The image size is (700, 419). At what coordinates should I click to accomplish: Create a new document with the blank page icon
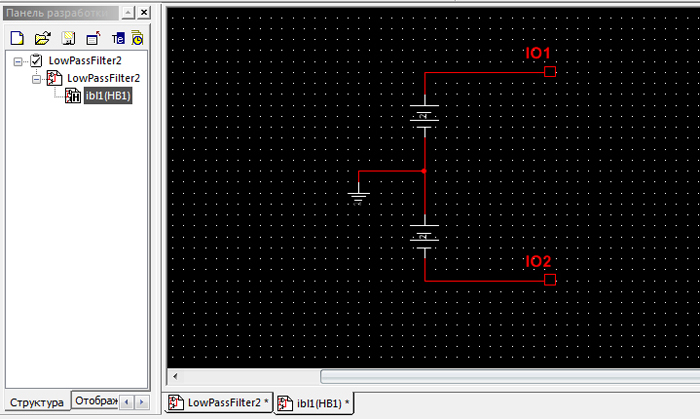tap(17, 38)
